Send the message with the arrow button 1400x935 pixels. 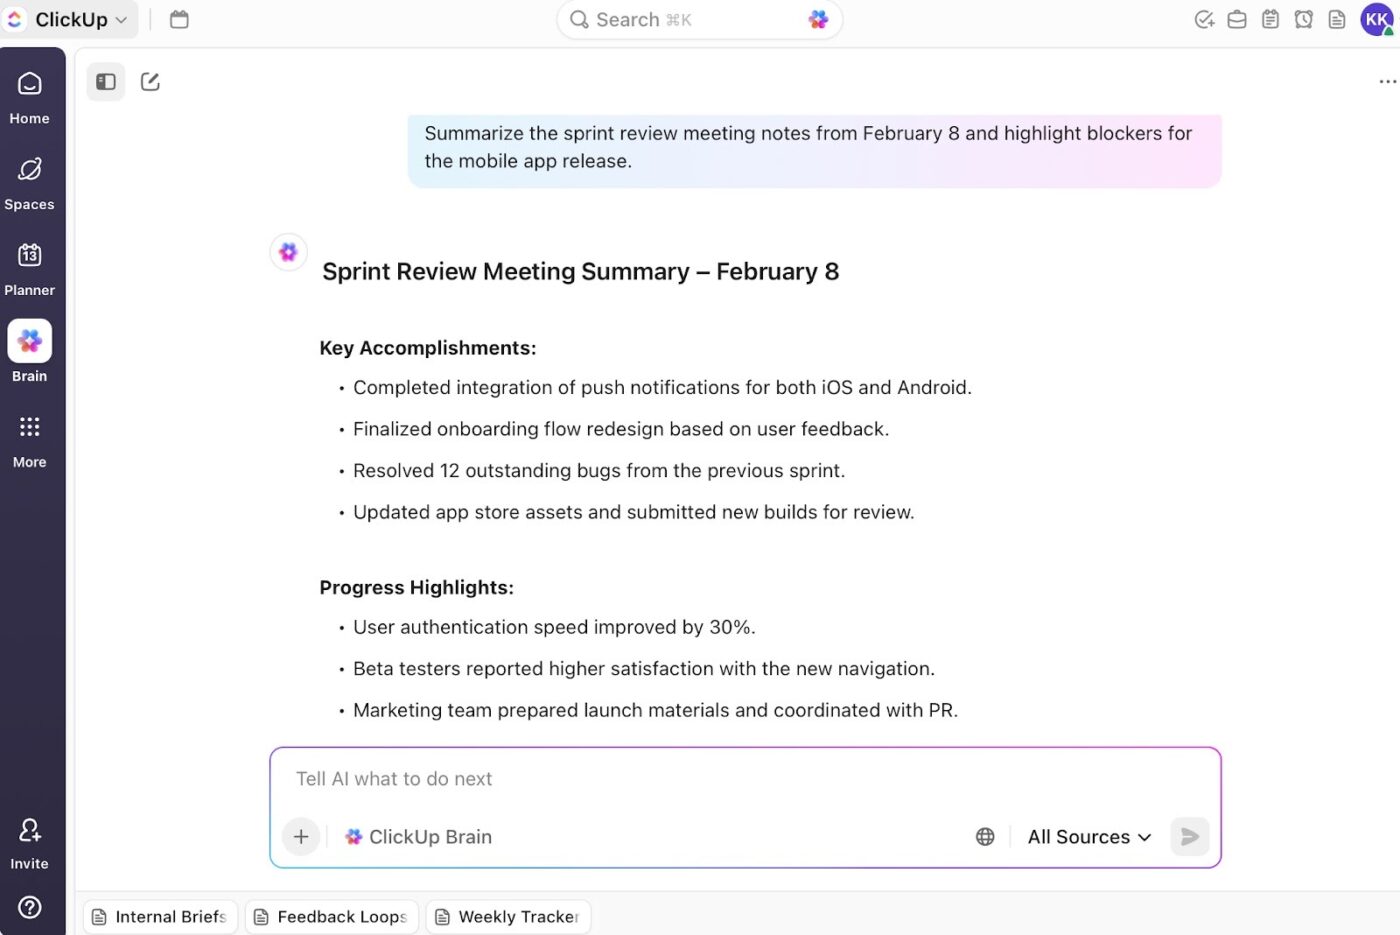coord(1189,836)
